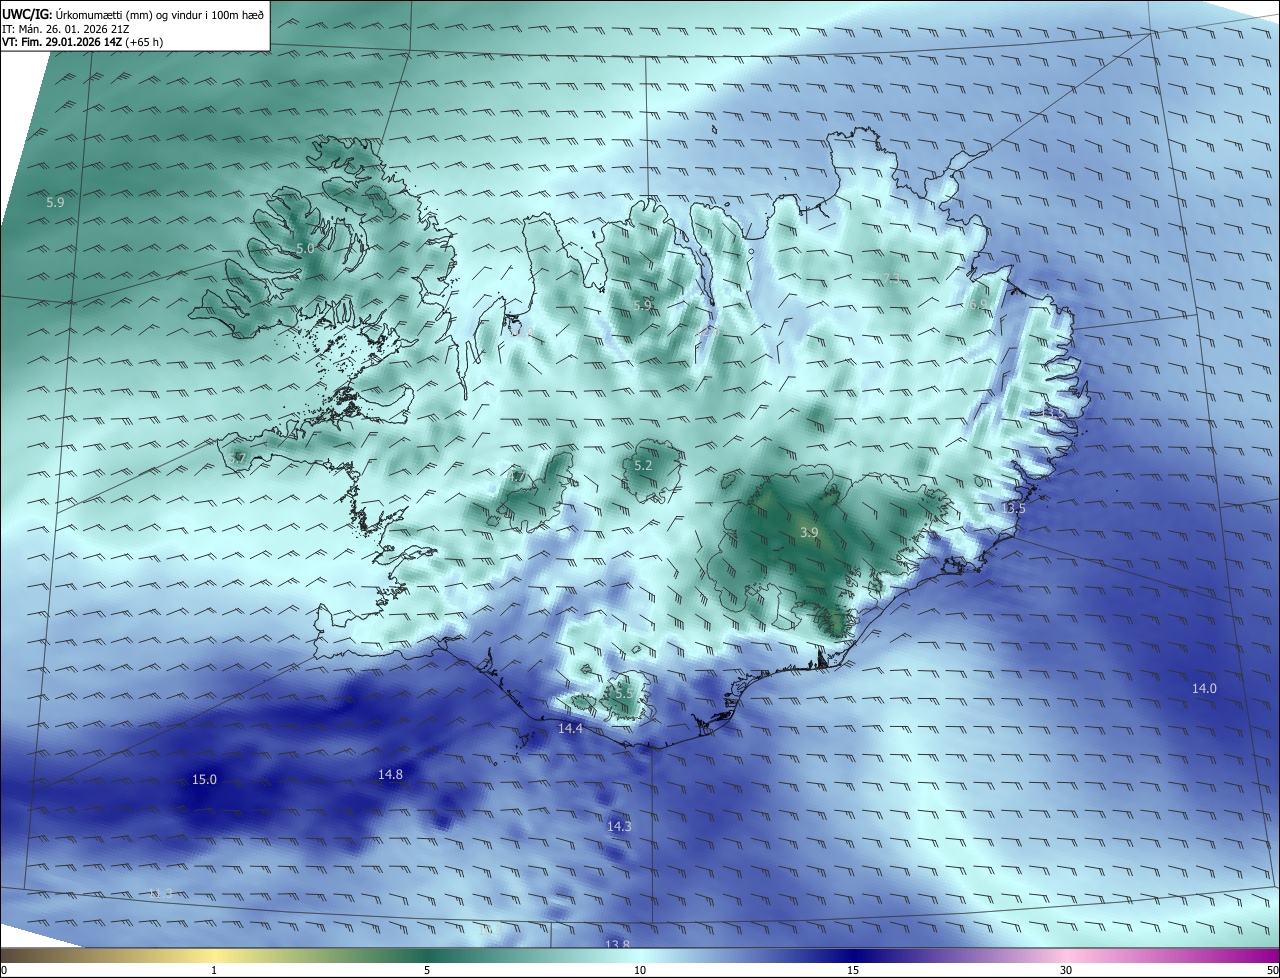Click the 5.7 value on the western peninsula
The image size is (1280, 978).
click(x=237, y=458)
